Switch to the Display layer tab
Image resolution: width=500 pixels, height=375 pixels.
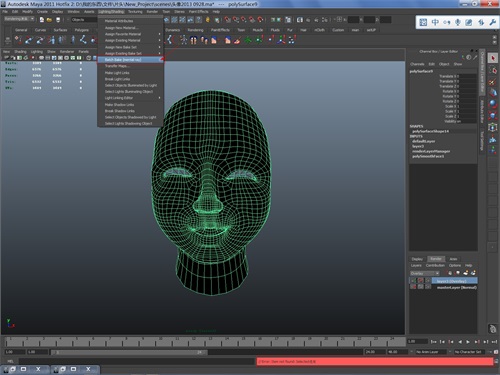click(x=417, y=259)
